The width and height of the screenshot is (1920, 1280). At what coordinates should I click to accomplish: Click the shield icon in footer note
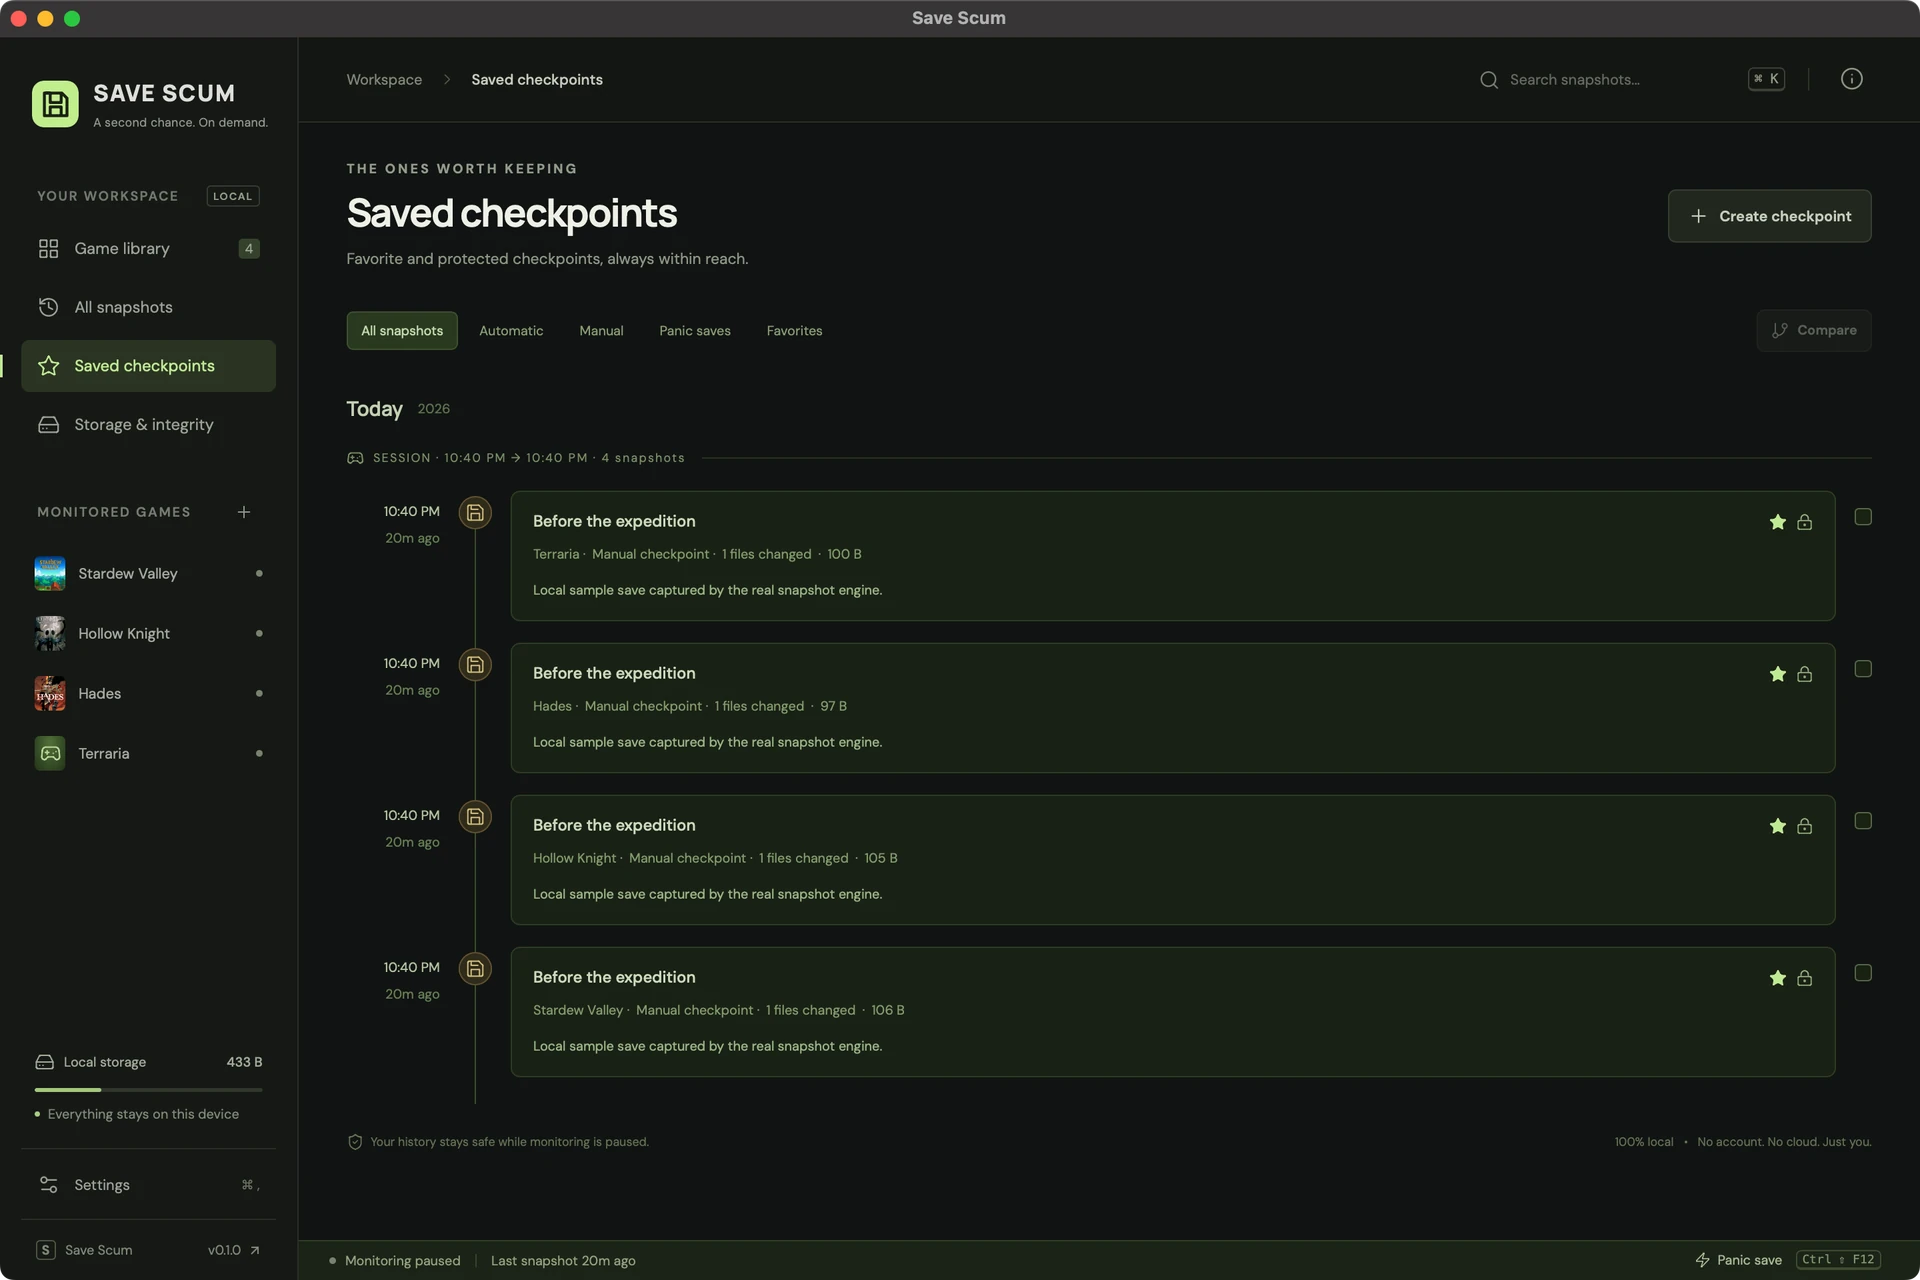pos(355,1142)
